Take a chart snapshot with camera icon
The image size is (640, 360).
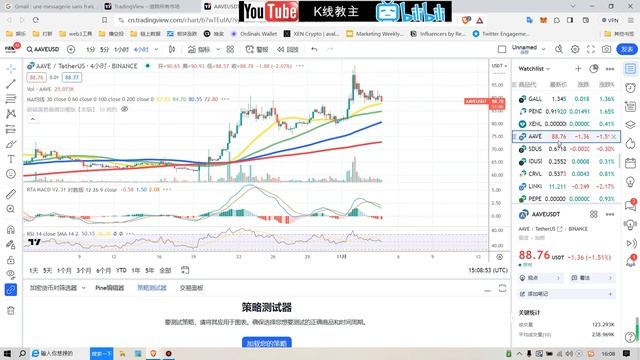[607, 49]
